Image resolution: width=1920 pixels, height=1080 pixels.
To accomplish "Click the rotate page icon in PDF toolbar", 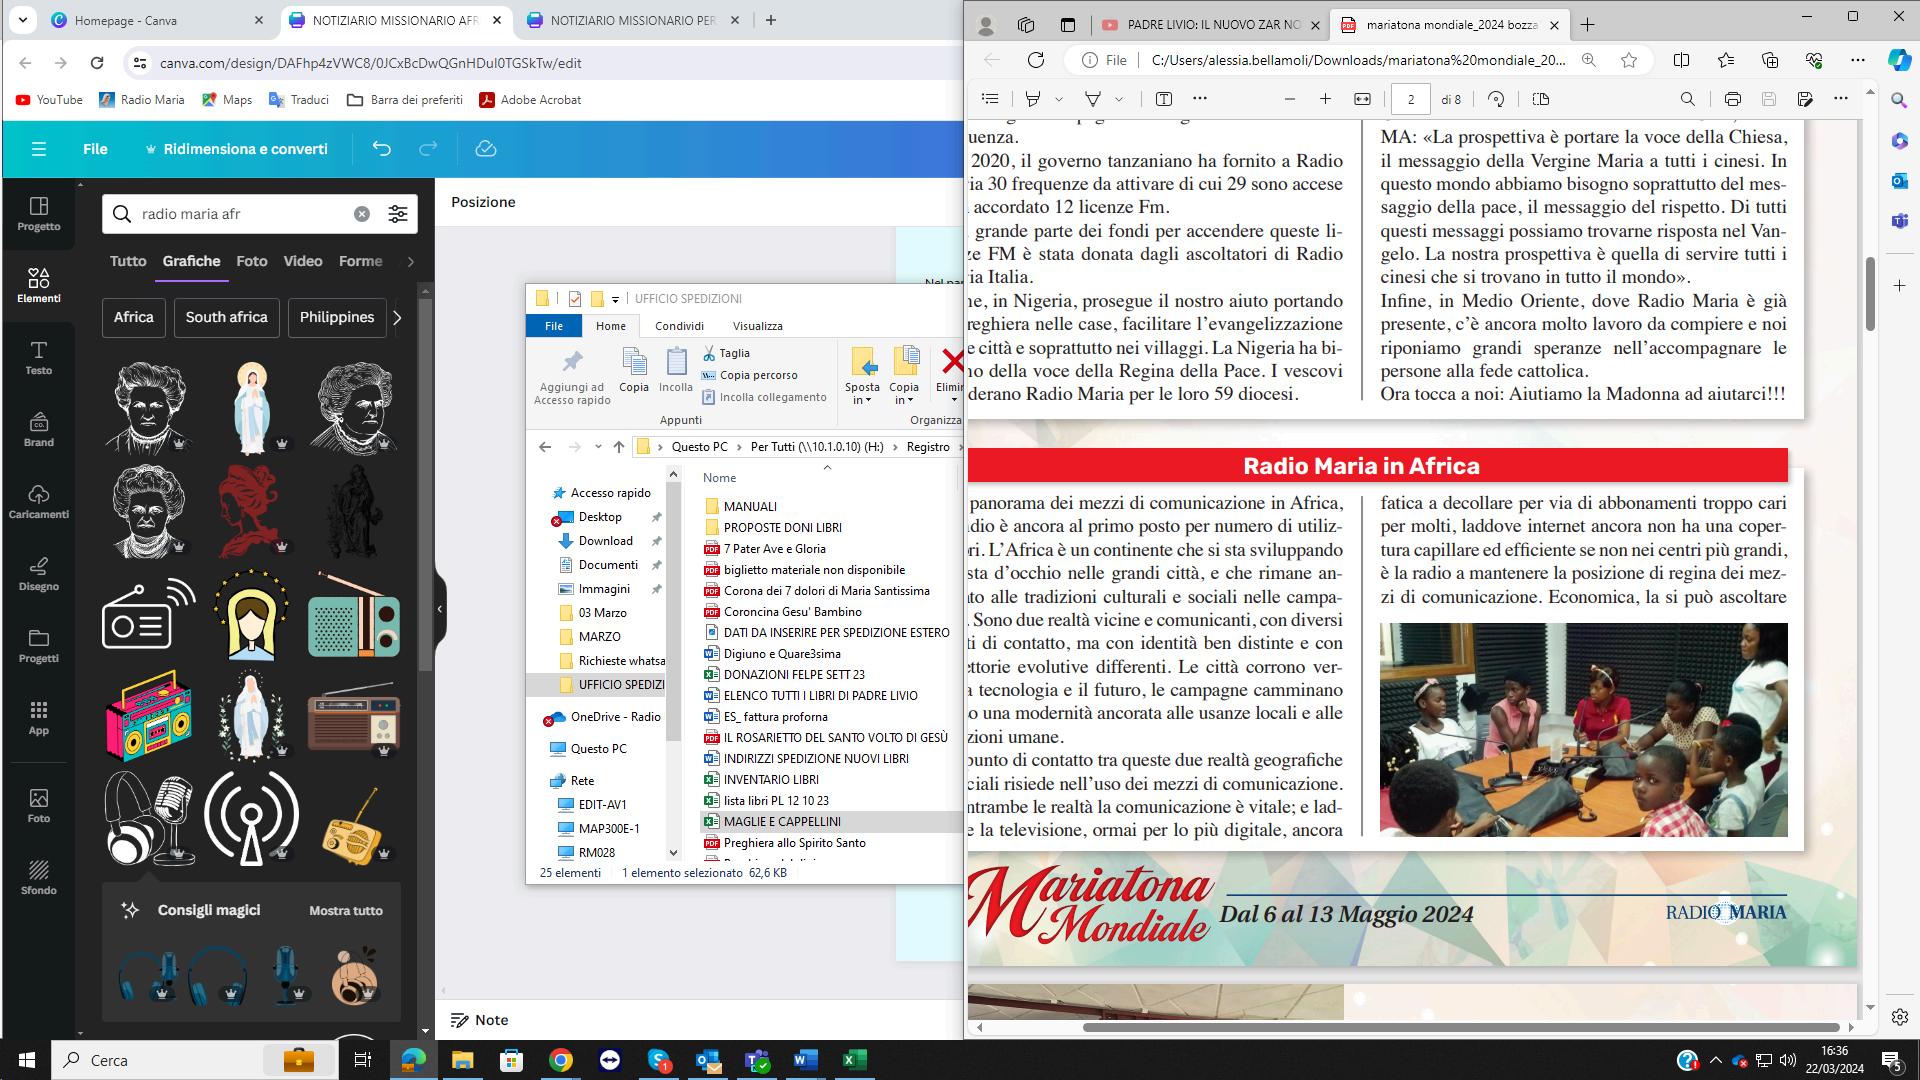I will (1496, 99).
